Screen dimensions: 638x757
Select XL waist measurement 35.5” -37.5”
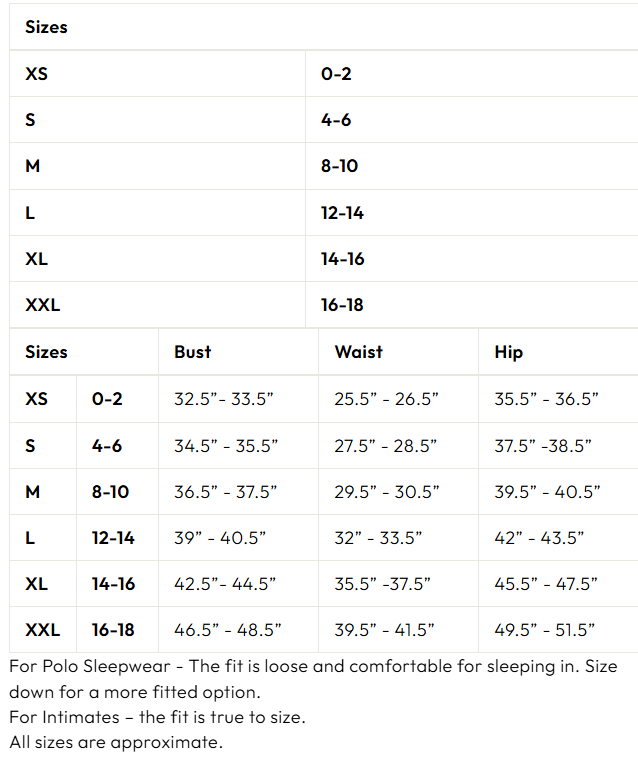382,584
